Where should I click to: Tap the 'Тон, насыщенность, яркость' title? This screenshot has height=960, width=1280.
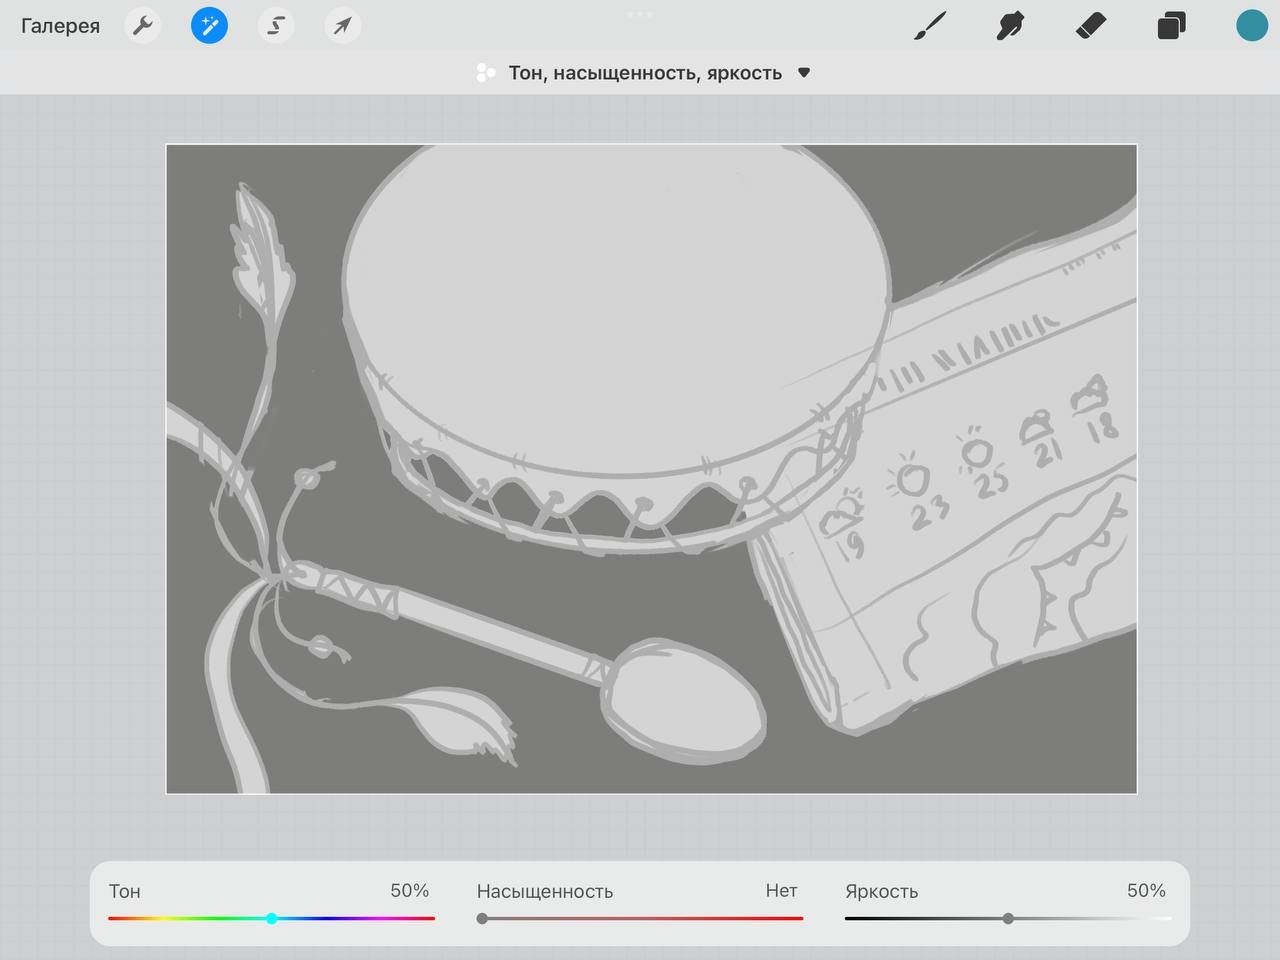click(645, 73)
